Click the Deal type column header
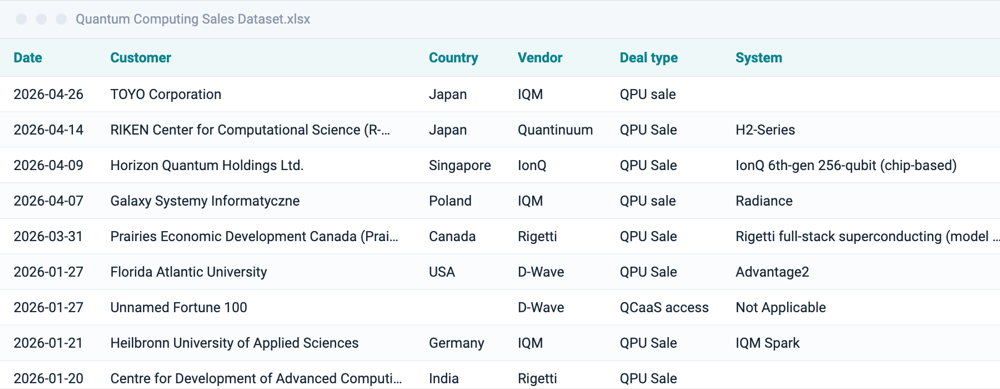This screenshot has height=389, width=1000. (648, 58)
